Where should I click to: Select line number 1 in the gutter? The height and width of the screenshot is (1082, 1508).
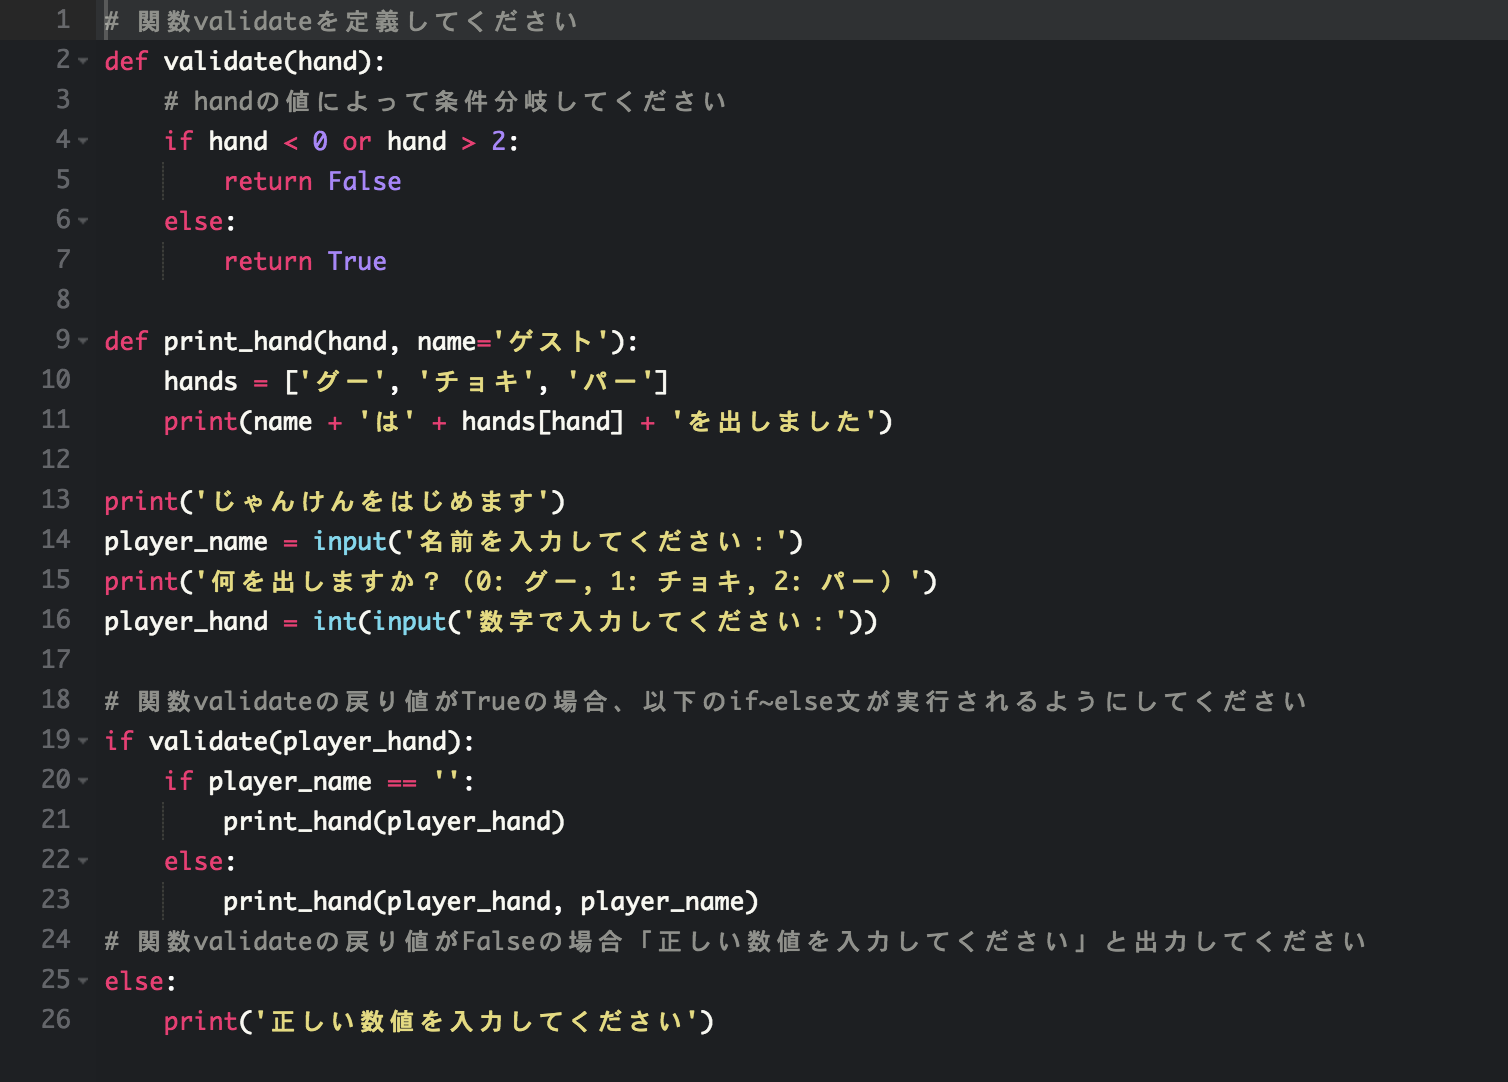pos(63,20)
